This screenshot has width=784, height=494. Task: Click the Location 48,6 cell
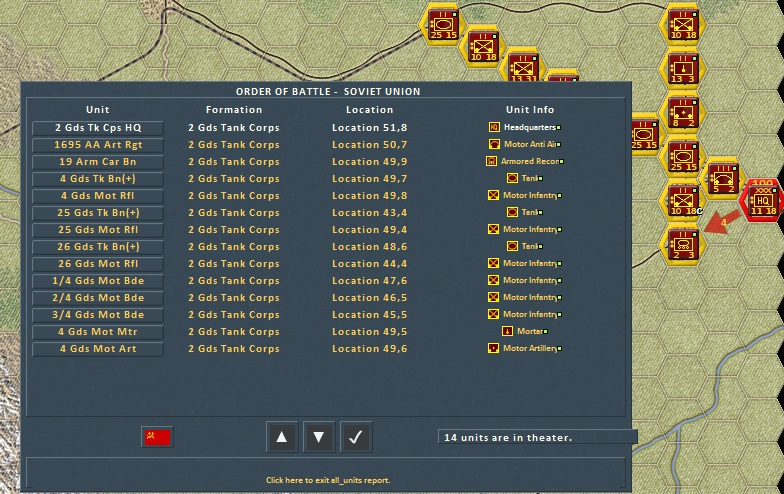370,246
